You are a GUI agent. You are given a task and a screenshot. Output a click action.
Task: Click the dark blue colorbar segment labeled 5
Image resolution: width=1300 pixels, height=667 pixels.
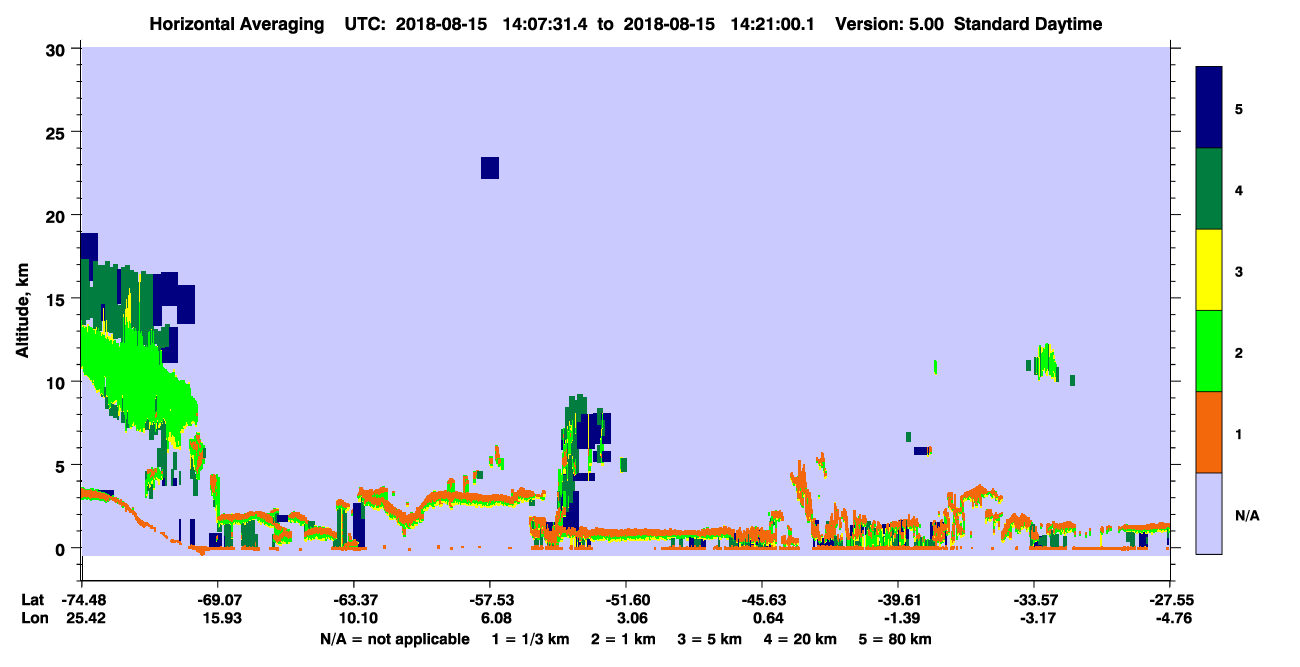click(1210, 107)
